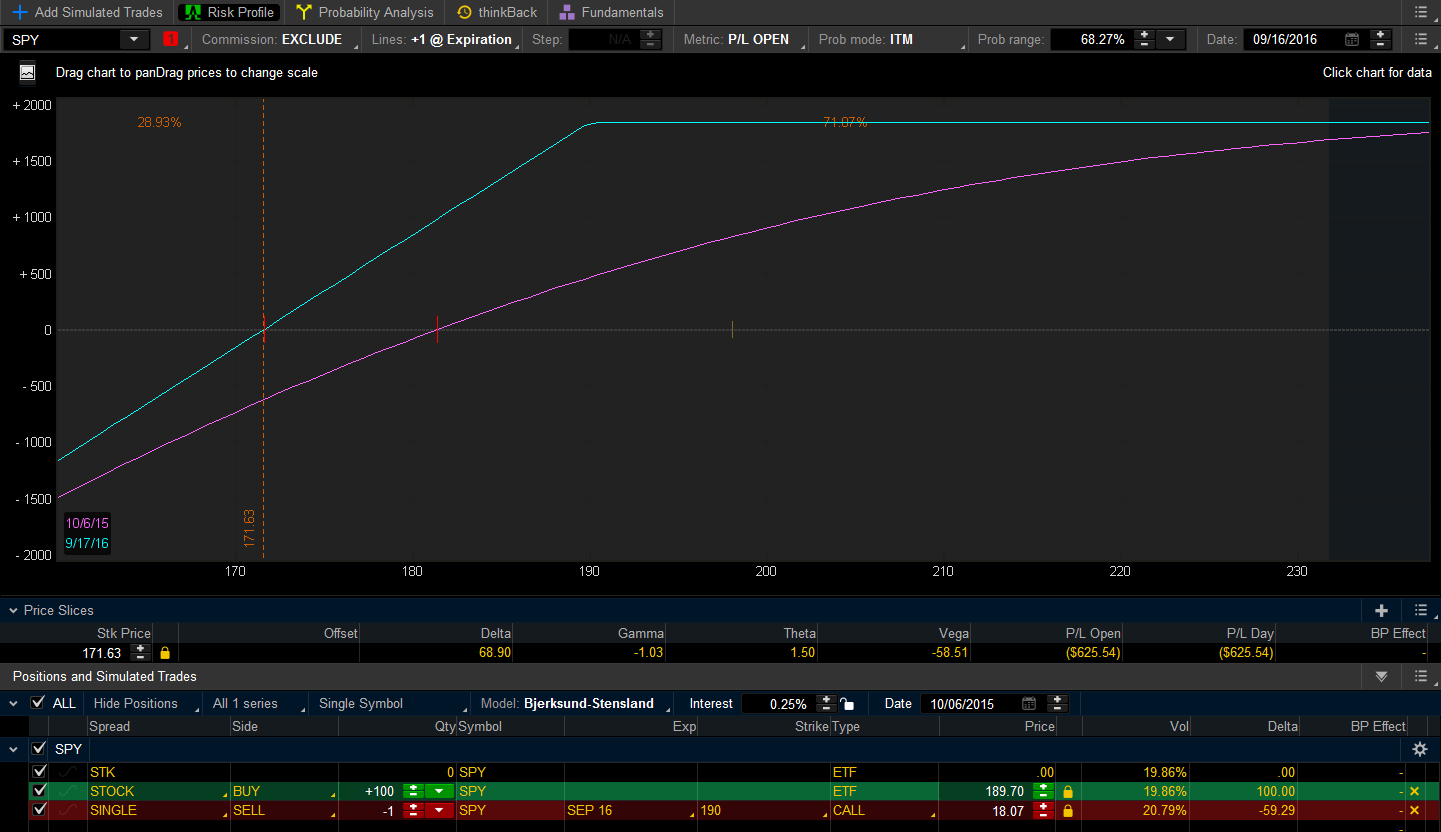The width and height of the screenshot is (1441, 832).
Task: Open the top tab bar list menu icon
Action: click(1421, 12)
